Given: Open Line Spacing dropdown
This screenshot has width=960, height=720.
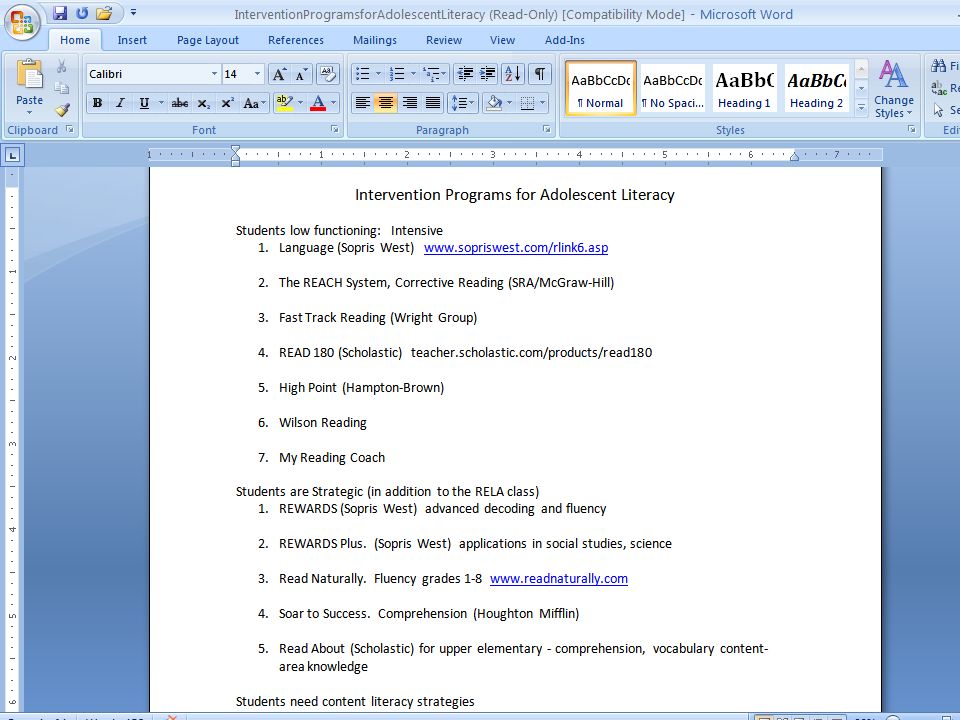Looking at the screenshot, I should pyautogui.click(x=462, y=103).
